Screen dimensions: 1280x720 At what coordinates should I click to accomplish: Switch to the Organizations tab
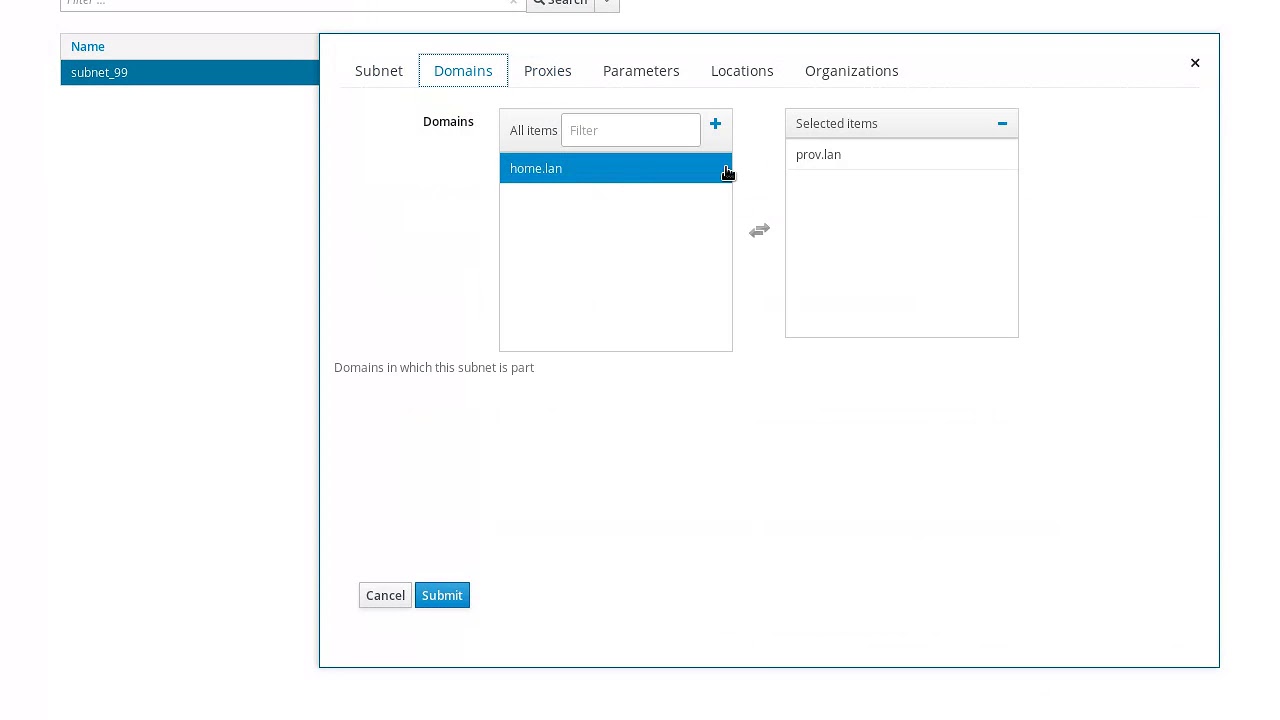[852, 71]
